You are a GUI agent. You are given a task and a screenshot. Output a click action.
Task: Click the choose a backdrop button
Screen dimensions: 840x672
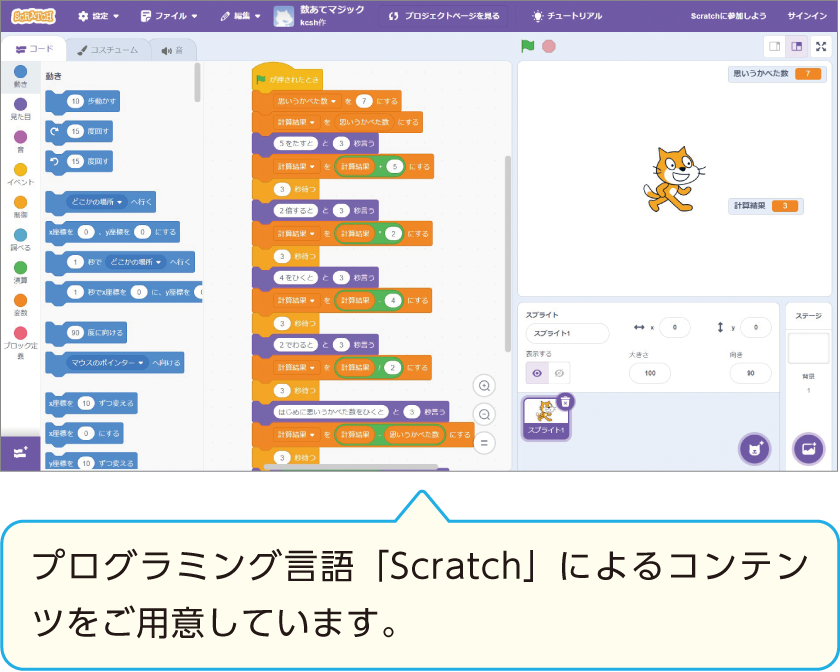pyautogui.click(x=808, y=448)
